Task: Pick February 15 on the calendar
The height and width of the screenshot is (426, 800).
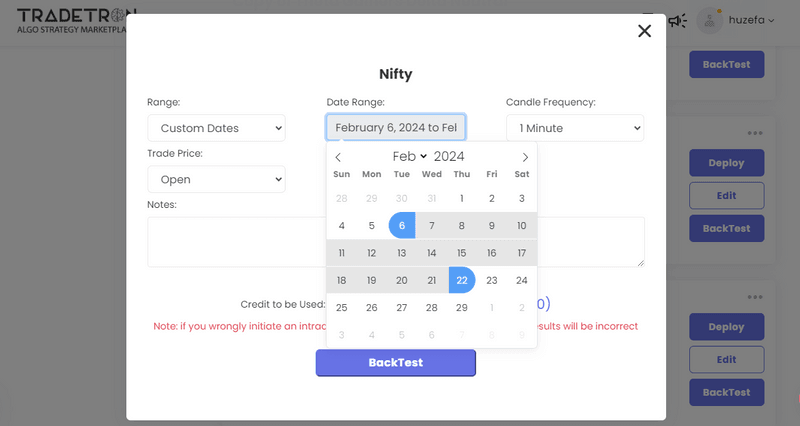Action: tap(461, 253)
